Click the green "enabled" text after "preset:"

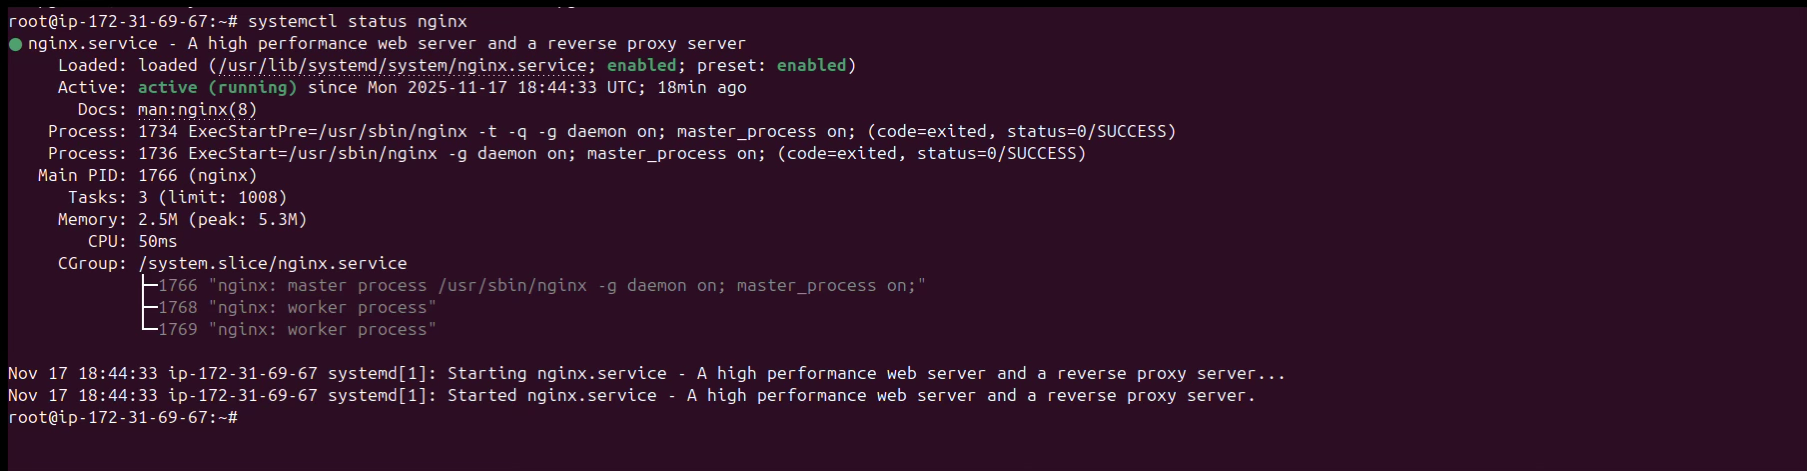tap(811, 66)
